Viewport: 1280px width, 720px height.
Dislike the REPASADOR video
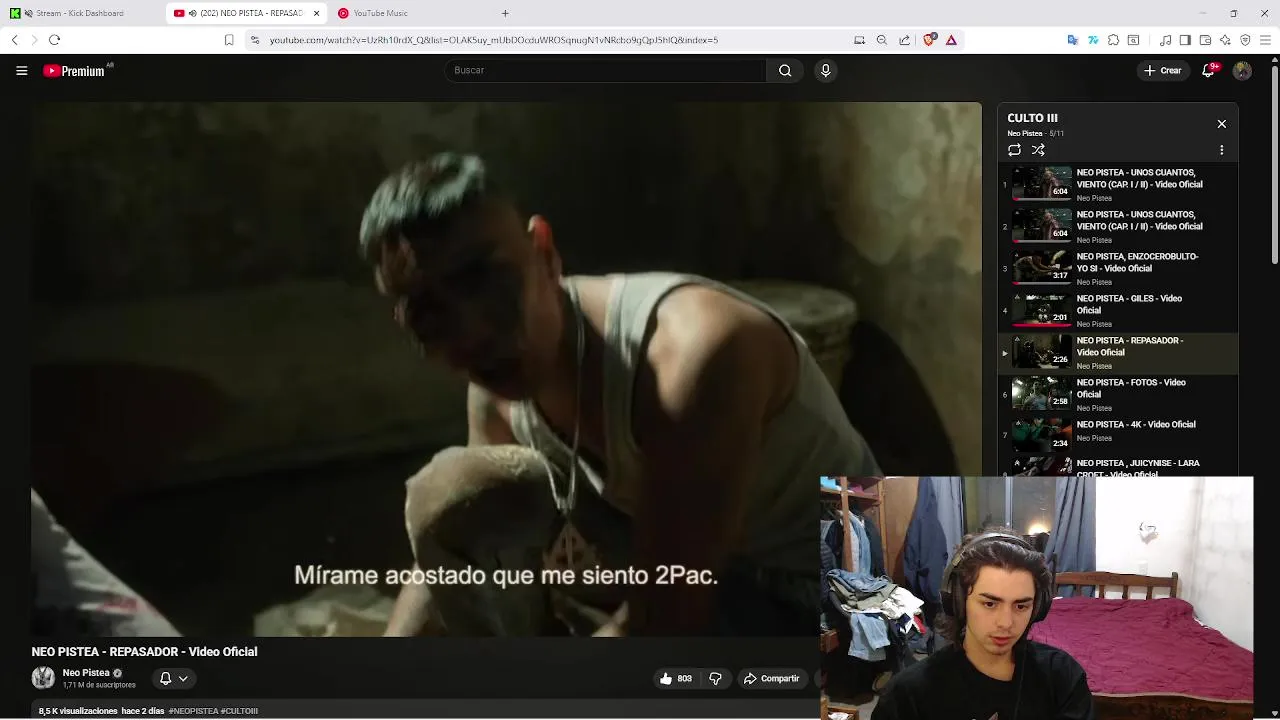pos(715,678)
